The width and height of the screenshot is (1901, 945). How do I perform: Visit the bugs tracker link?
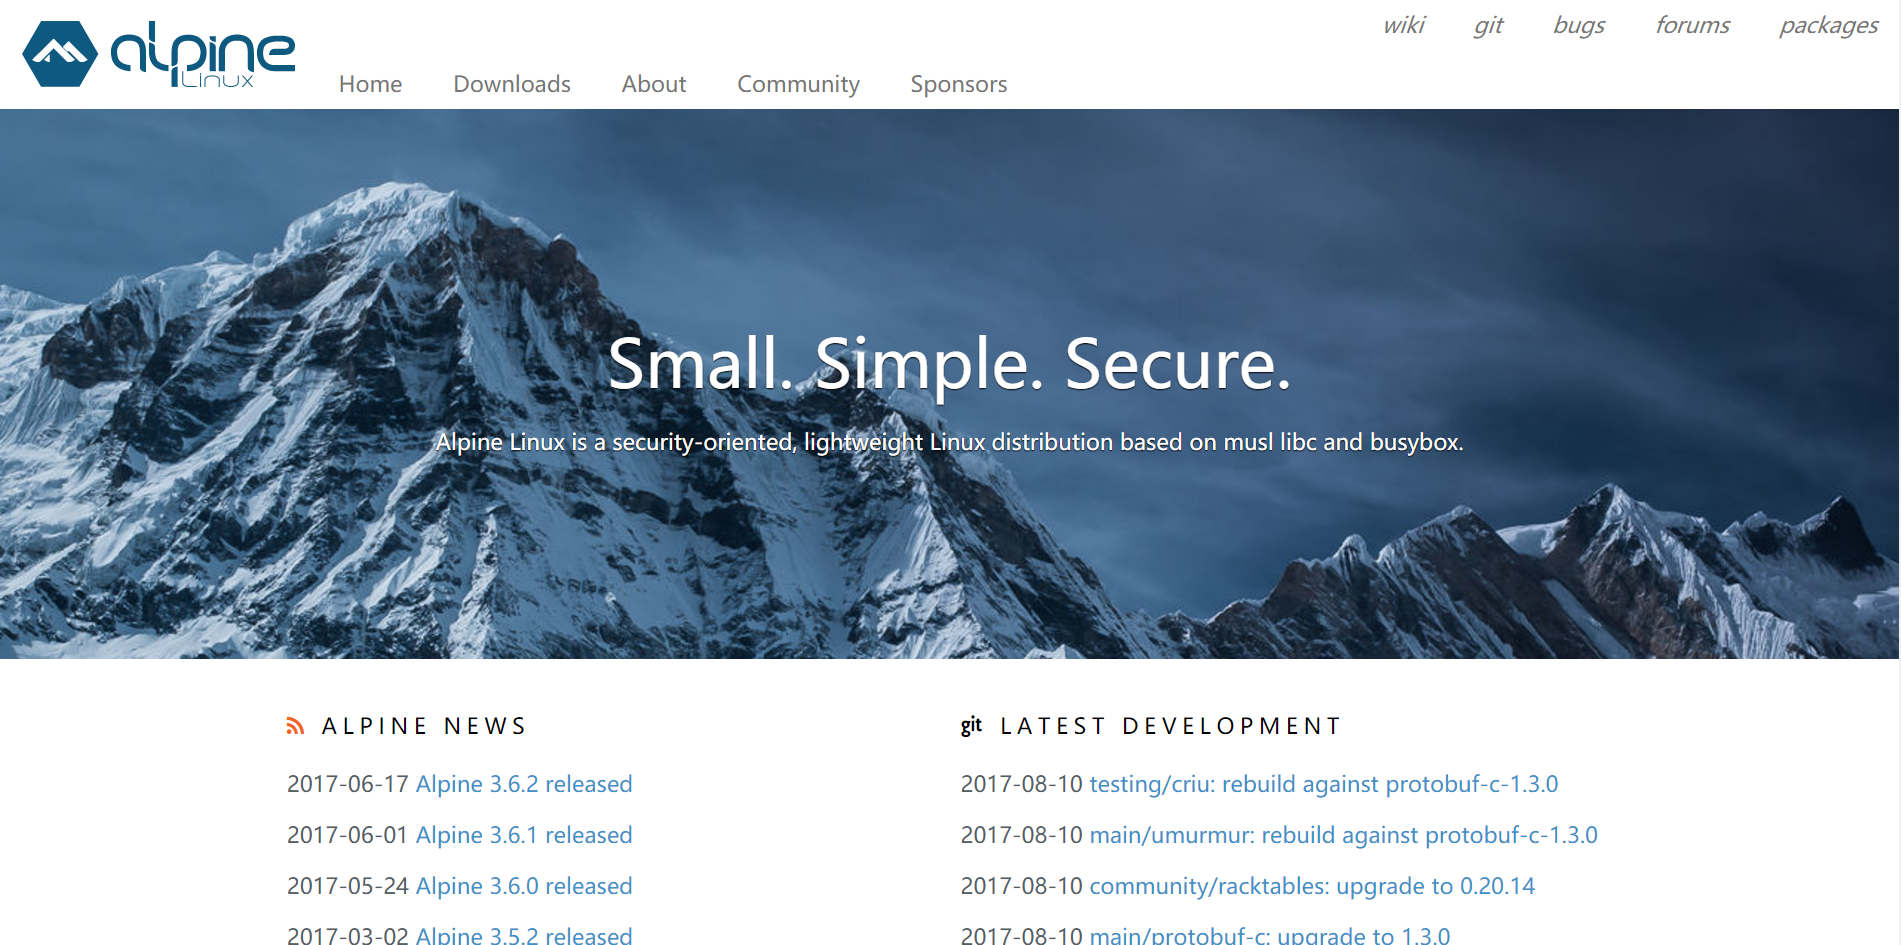click(x=1579, y=25)
